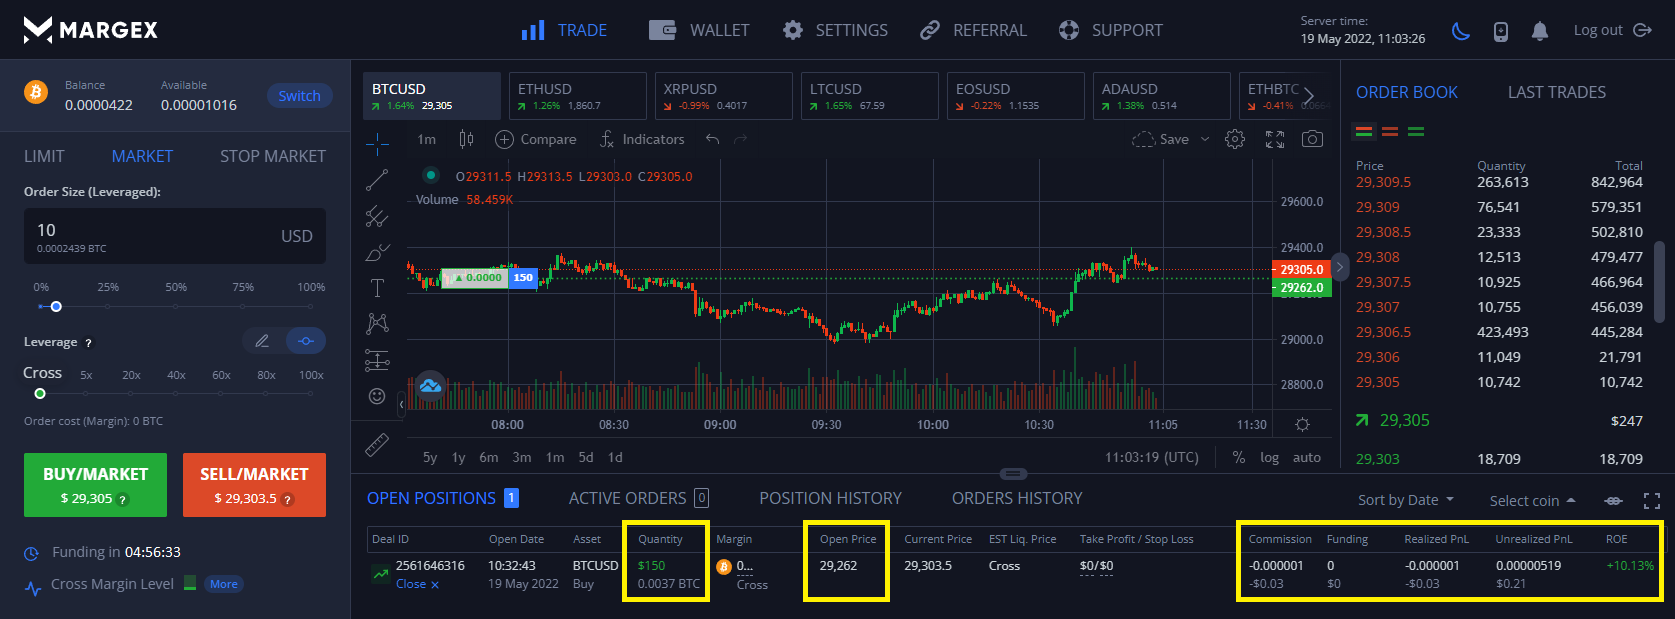Viewport: 1675px width, 619px height.
Task: Set leverage slider to 20x
Action: pos(131,394)
